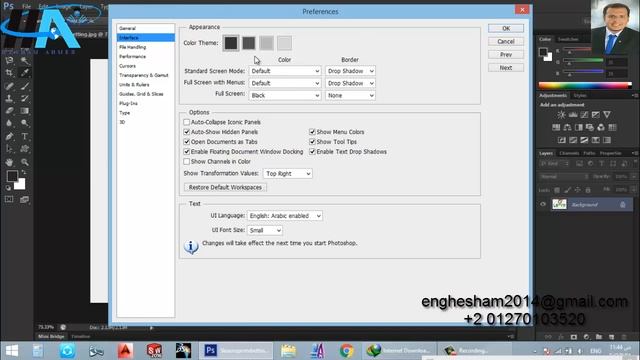640x360 pixels.
Task: Open Show Transformation Values dropdown
Action: [288, 173]
